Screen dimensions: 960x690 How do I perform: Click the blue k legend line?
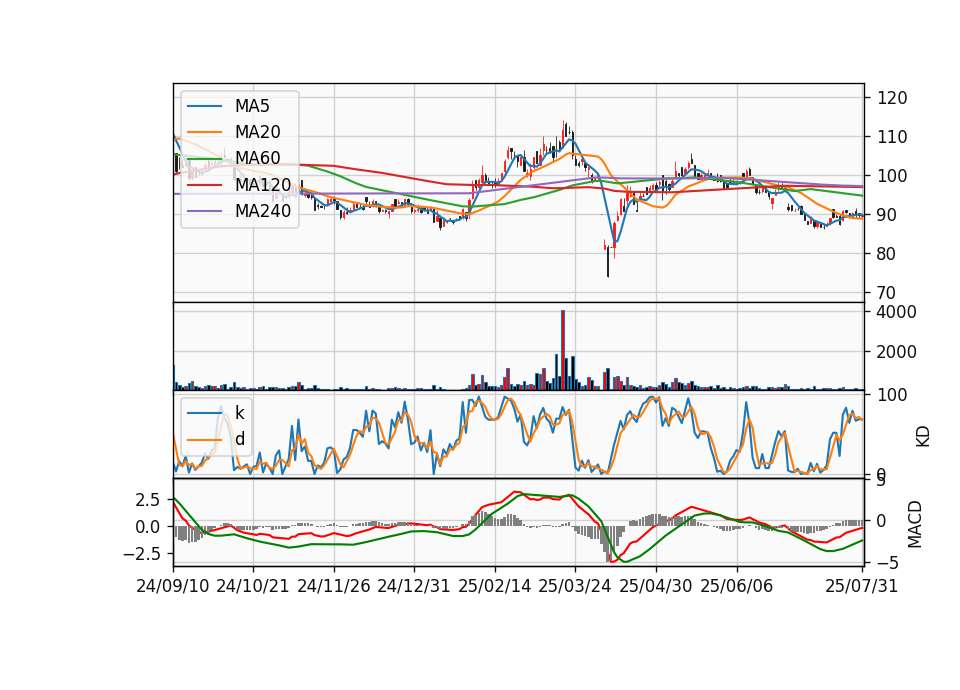[x=204, y=413]
